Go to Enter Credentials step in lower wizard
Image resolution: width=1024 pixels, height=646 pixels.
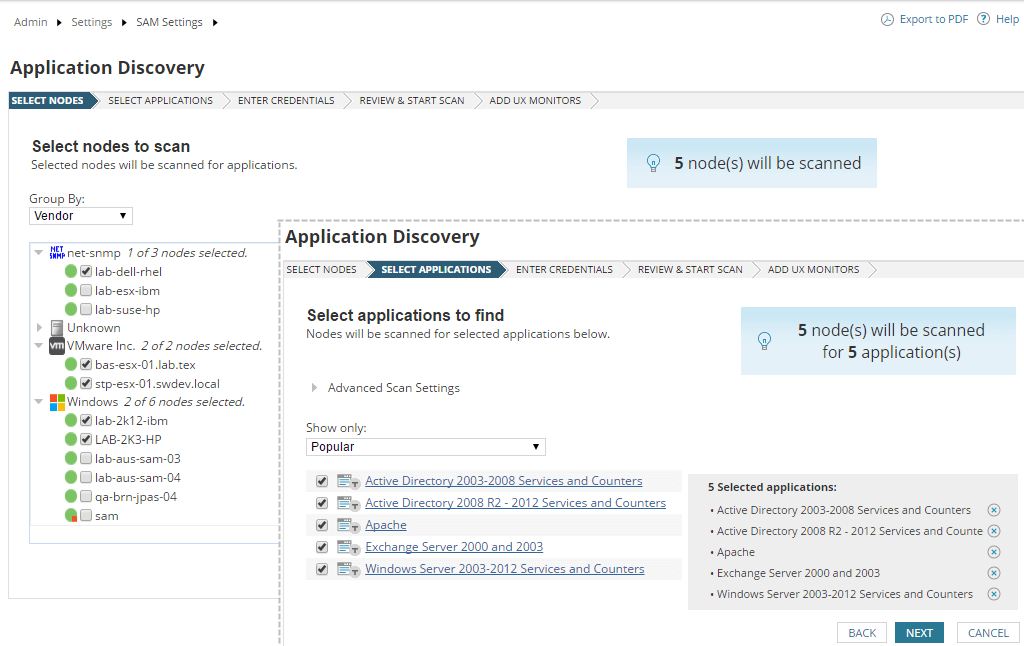tap(564, 270)
